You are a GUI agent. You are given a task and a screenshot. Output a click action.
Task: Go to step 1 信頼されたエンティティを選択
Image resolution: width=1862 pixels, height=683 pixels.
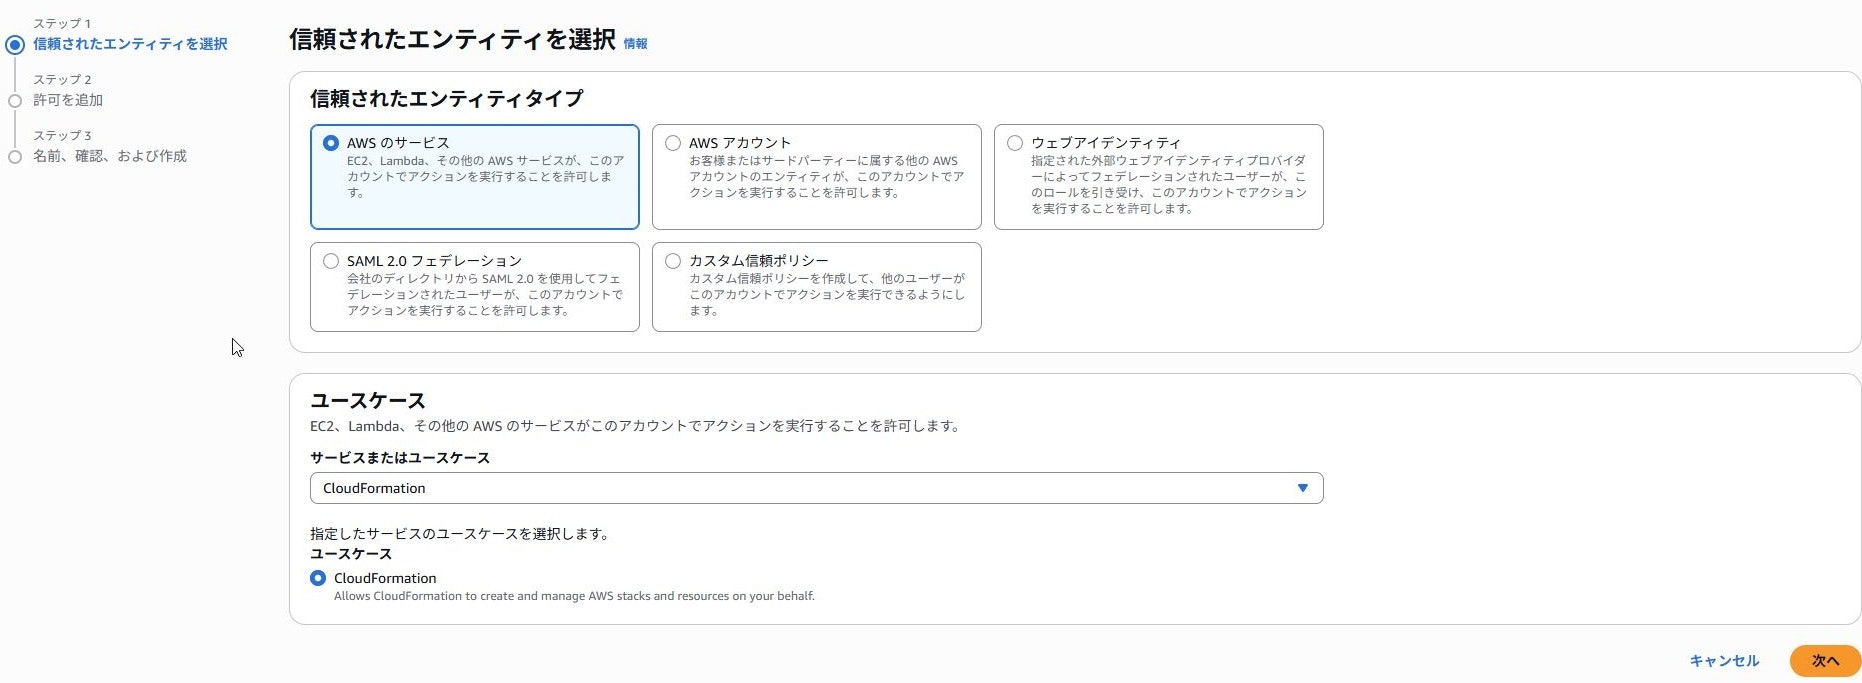130,44
